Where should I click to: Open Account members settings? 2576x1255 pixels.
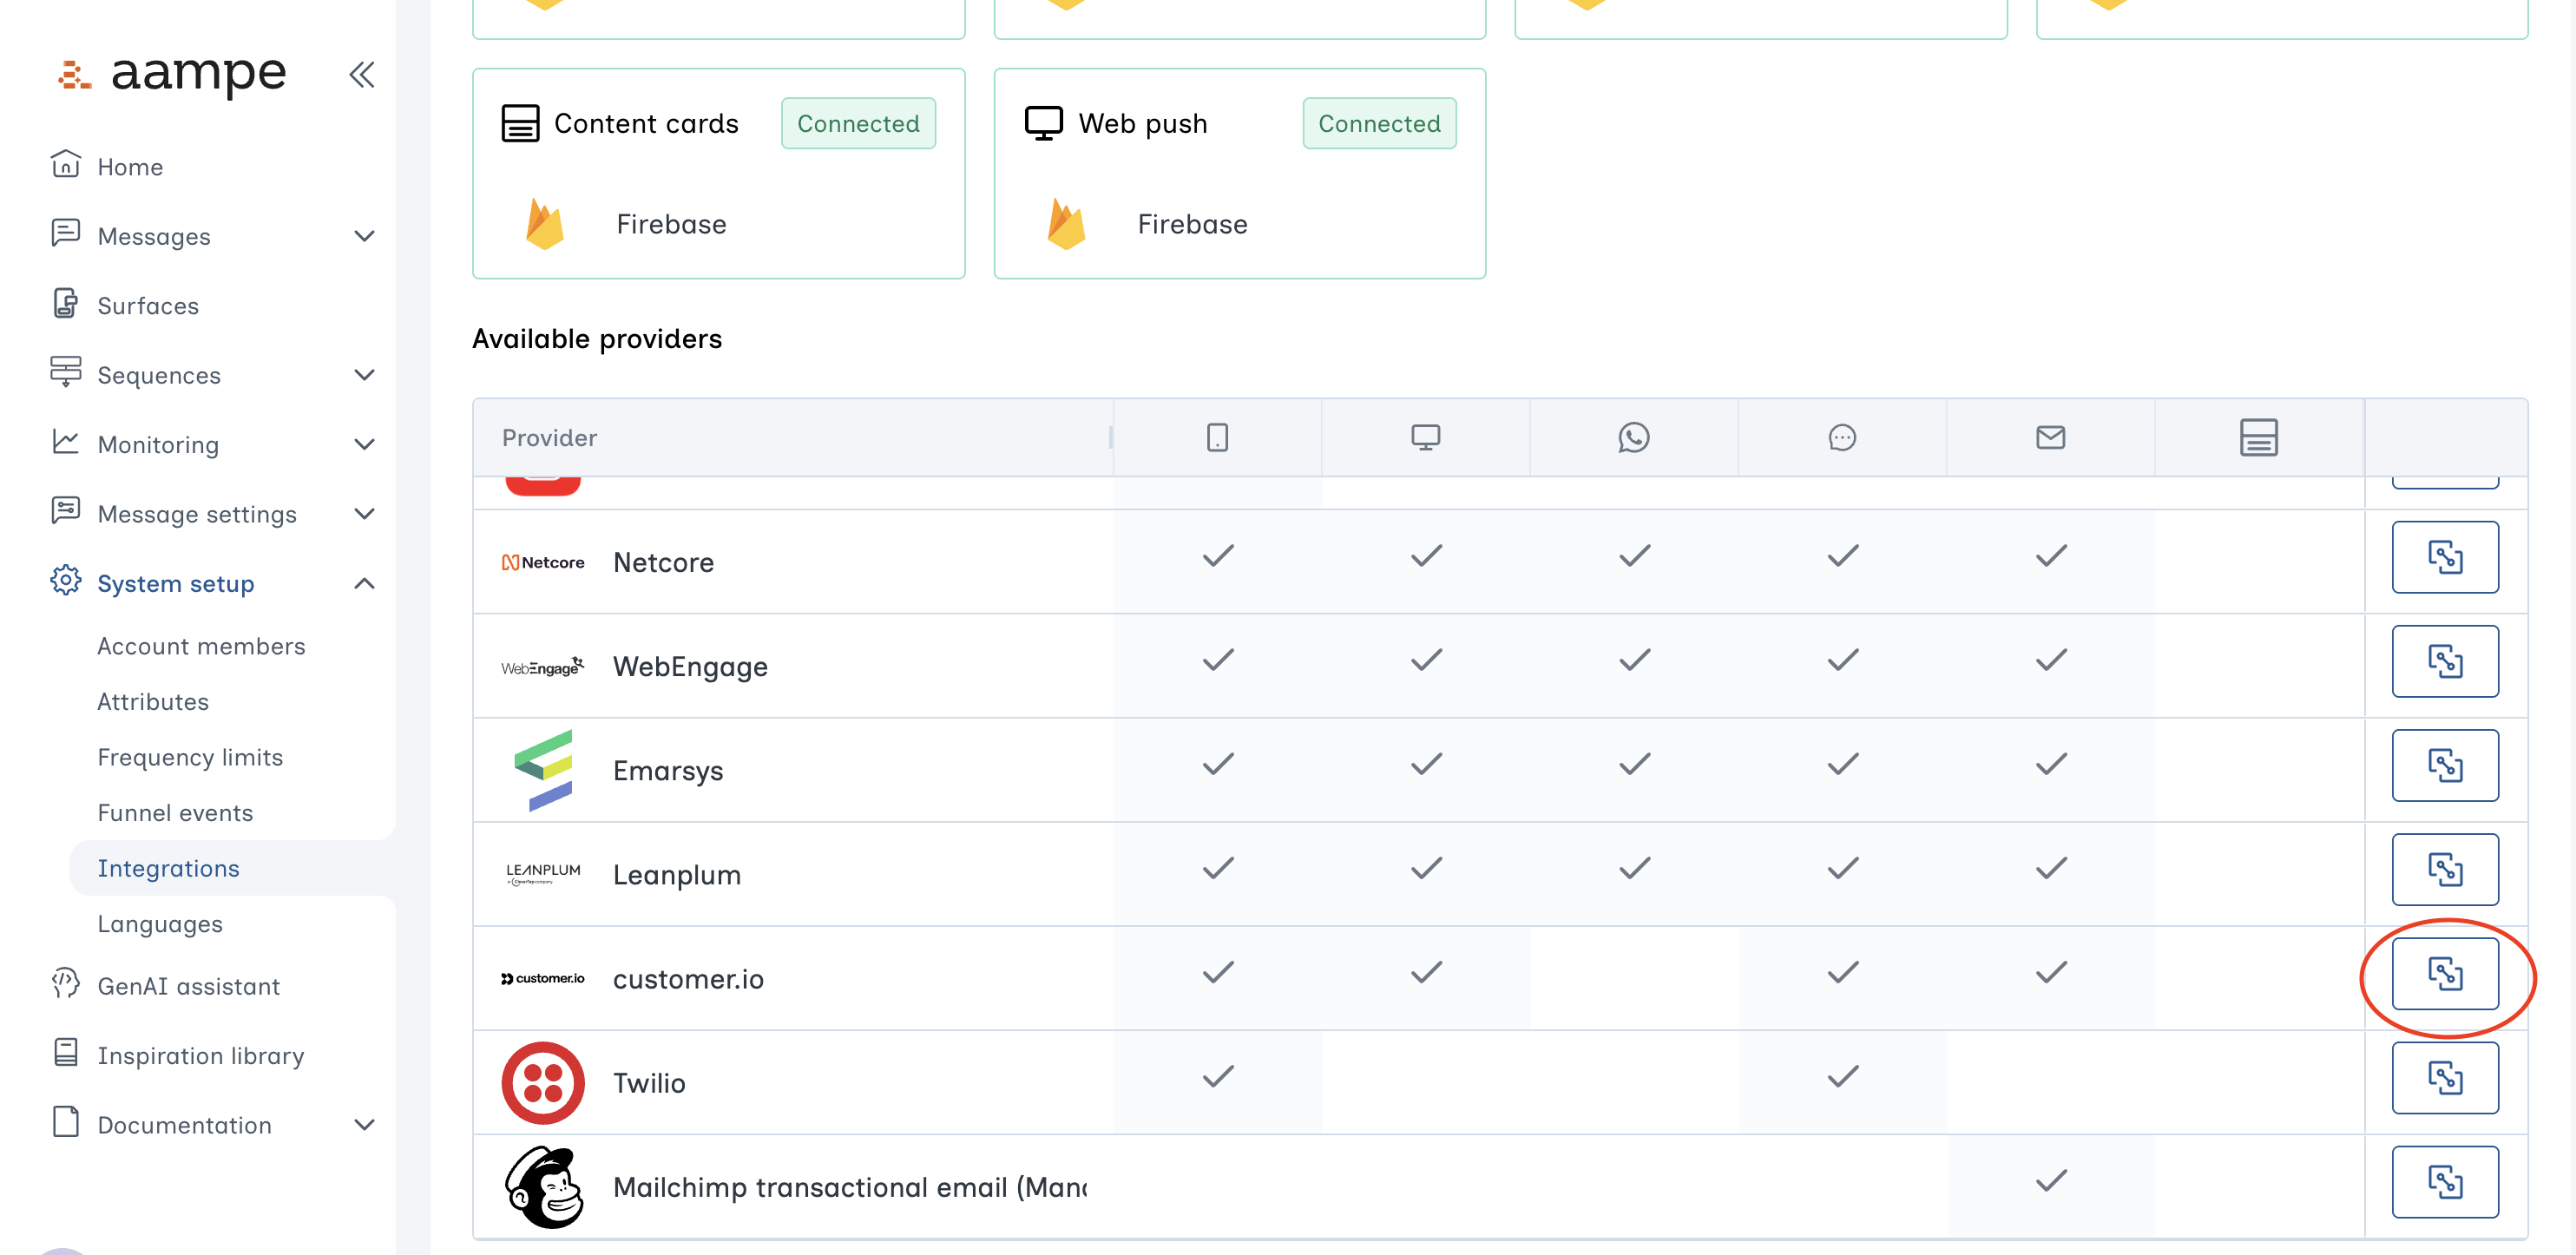pos(201,646)
